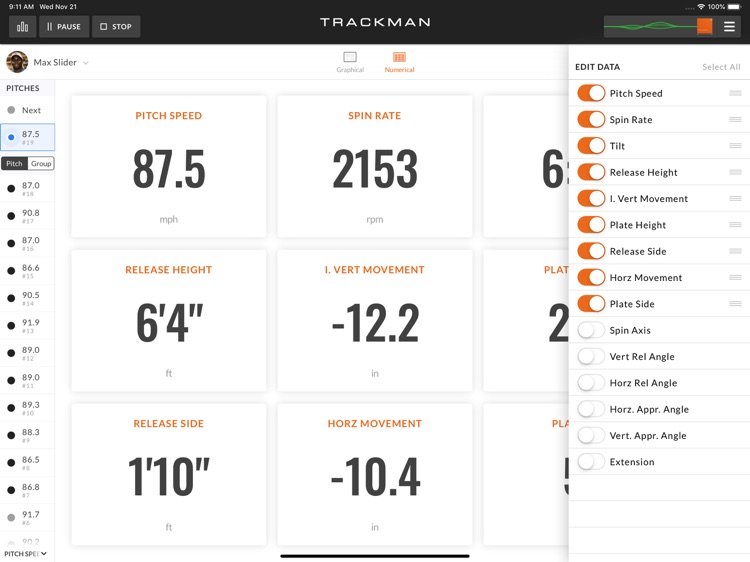Enable the Vert Rel Angle toggle

coord(591,356)
